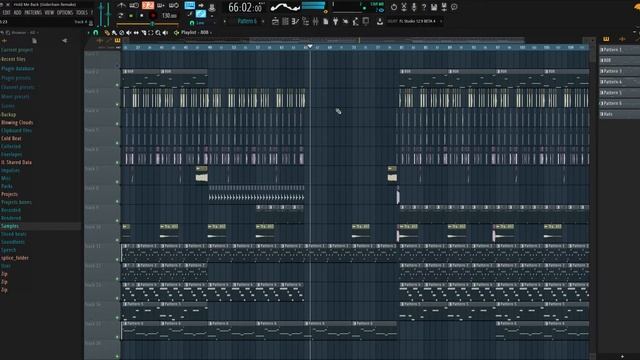The height and width of the screenshot is (360, 640).
Task: Select the playlist mute speaker tool
Action: (x=129, y=33)
